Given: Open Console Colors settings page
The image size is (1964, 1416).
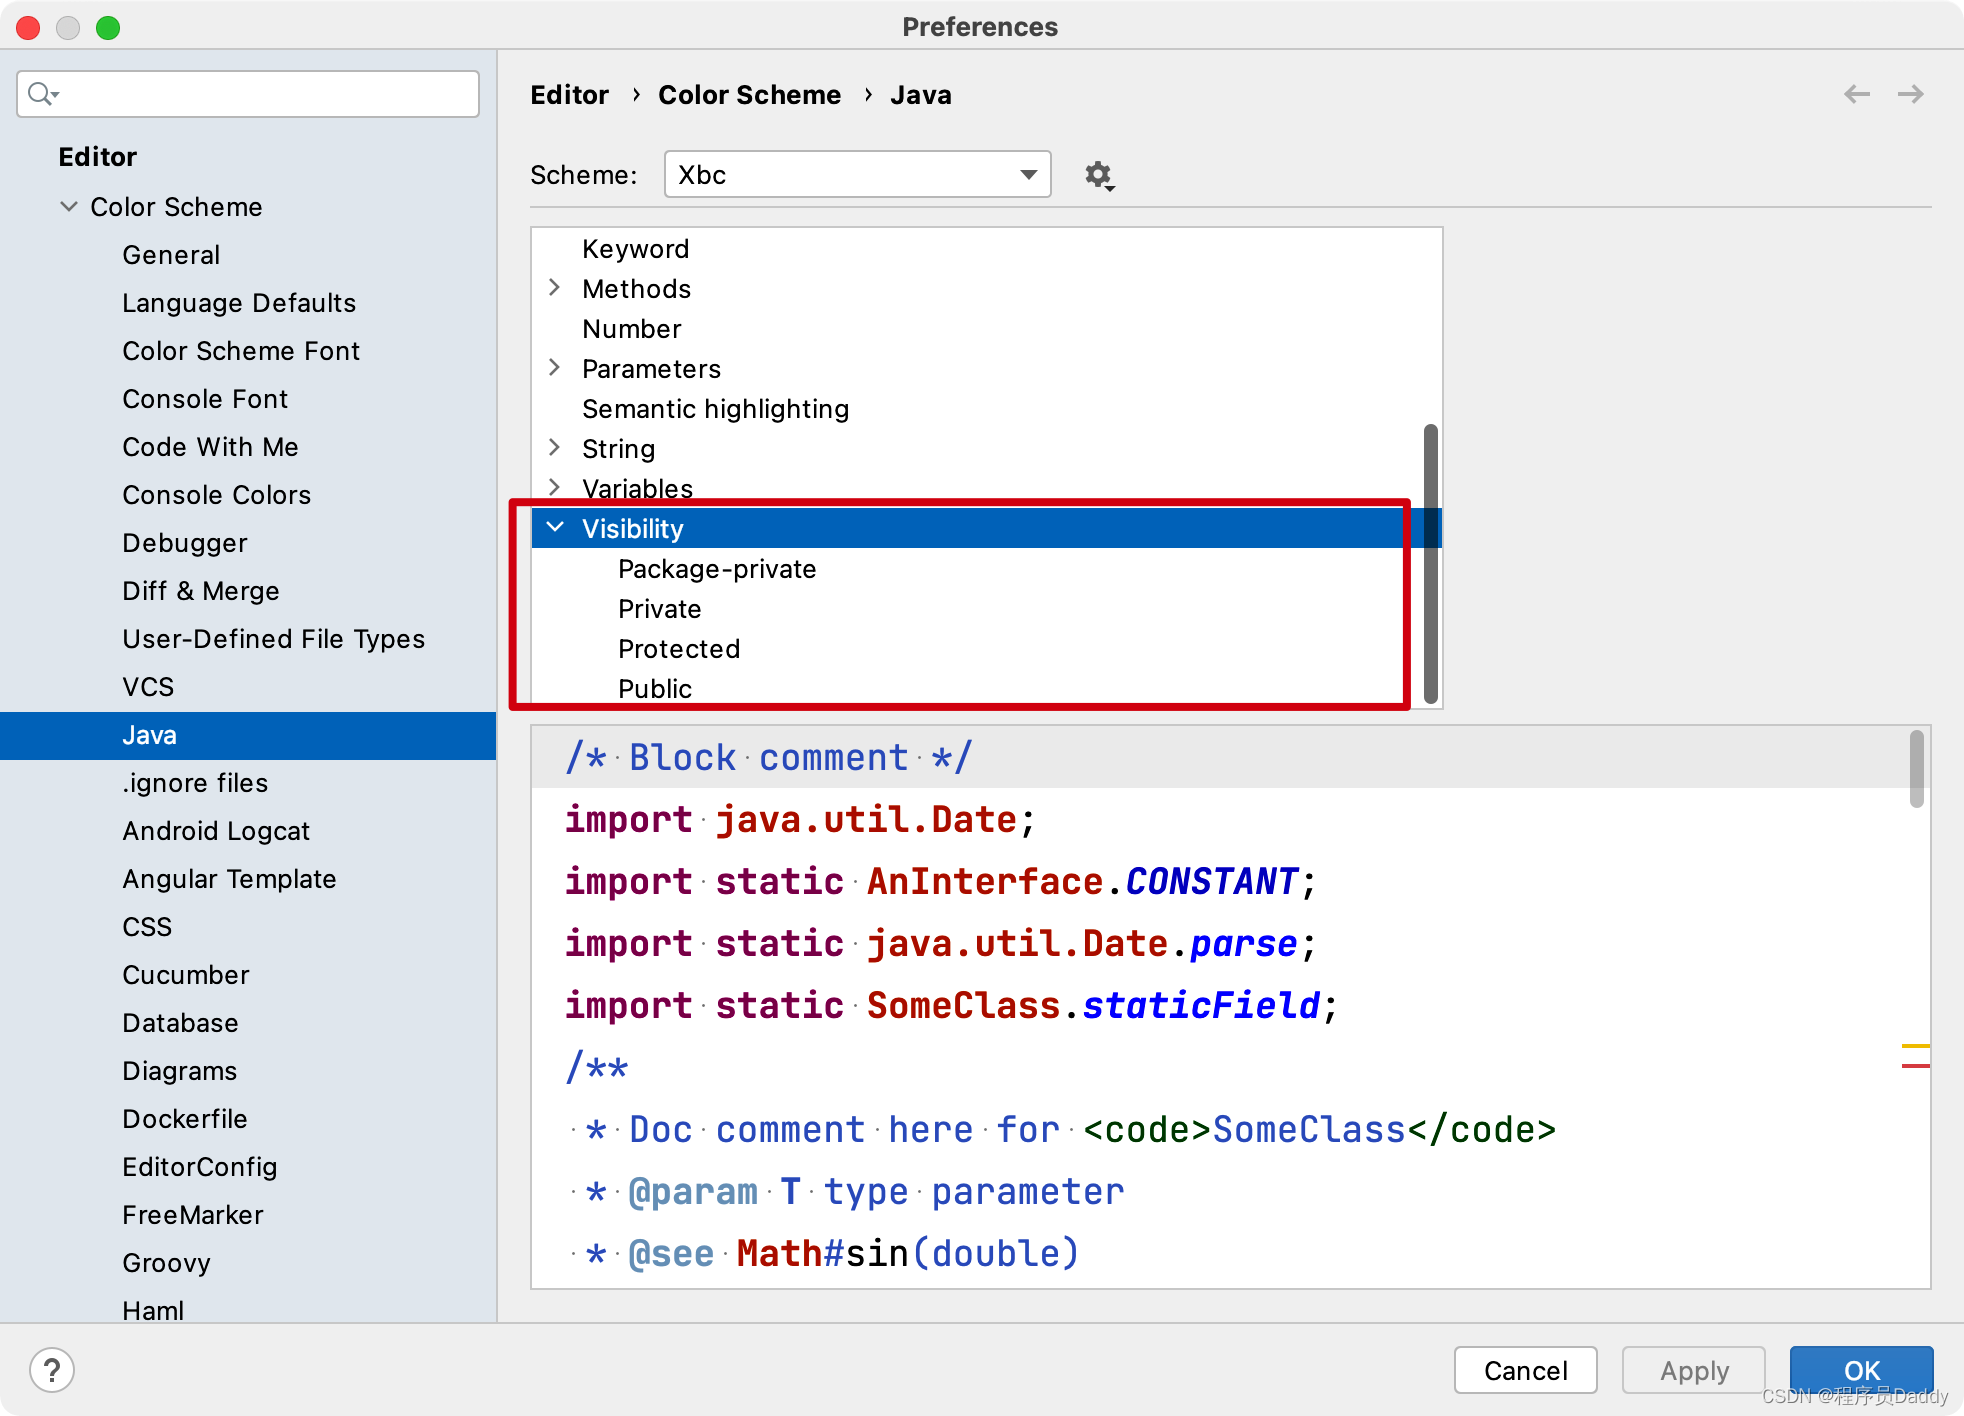Looking at the screenshot, I should point(216,495).
